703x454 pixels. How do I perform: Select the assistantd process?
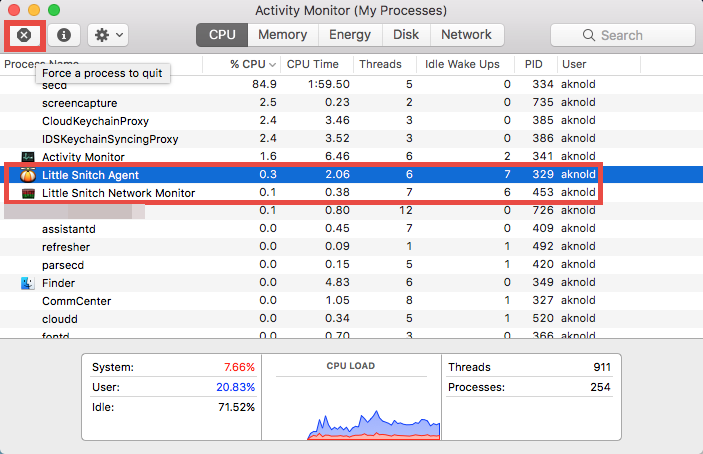pyautogui.click(x=69, y=229)
